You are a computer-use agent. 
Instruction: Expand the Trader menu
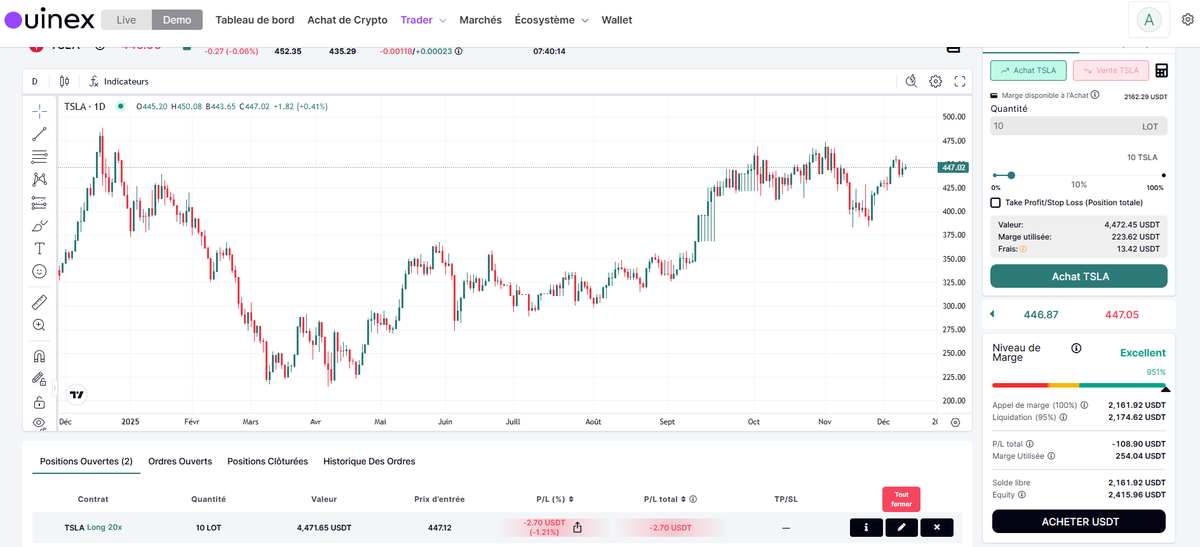[423, 20]
